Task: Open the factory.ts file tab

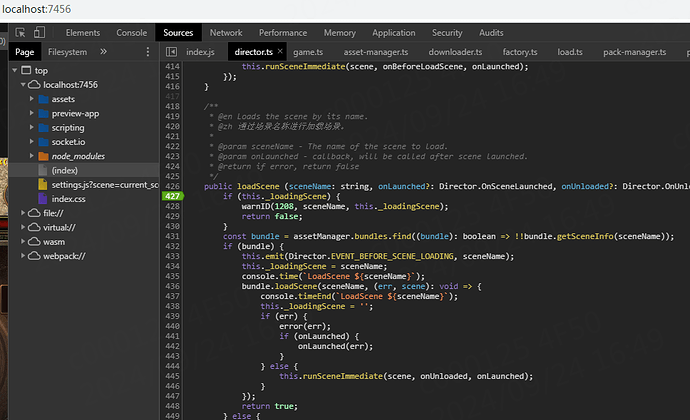Action: click(520, 52)
